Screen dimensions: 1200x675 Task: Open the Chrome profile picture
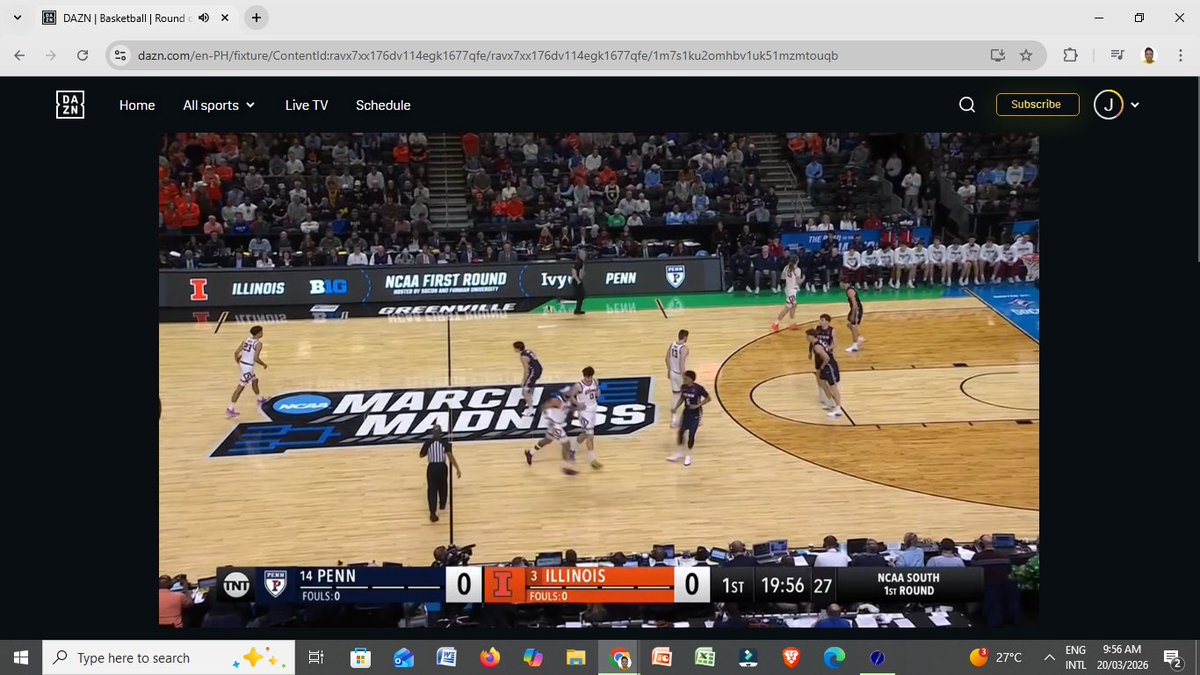click(1148, 56)
